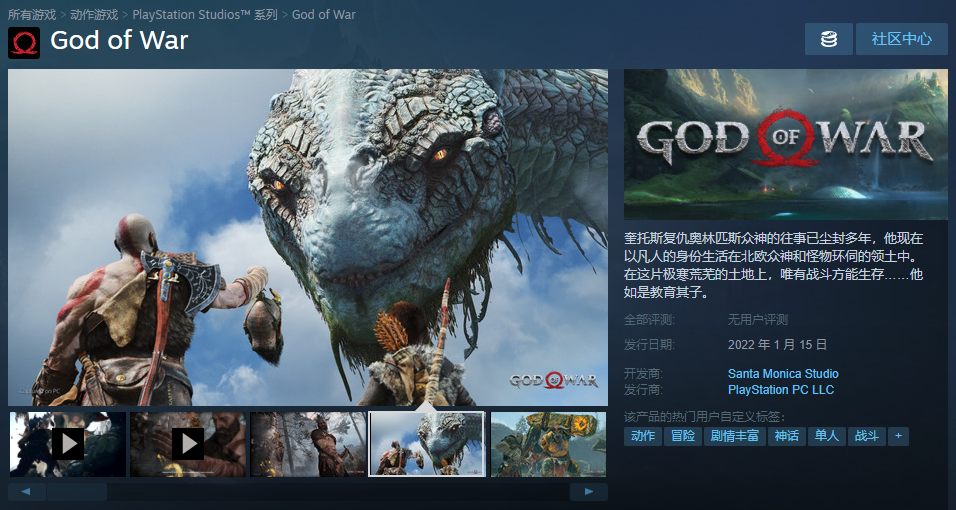
Task: Select the Kratos forest screenshot thumbnail
Action: 308,444
